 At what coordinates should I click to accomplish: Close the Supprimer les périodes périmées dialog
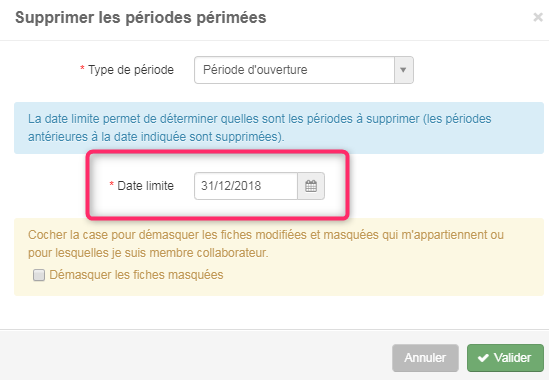pos(538,17)
